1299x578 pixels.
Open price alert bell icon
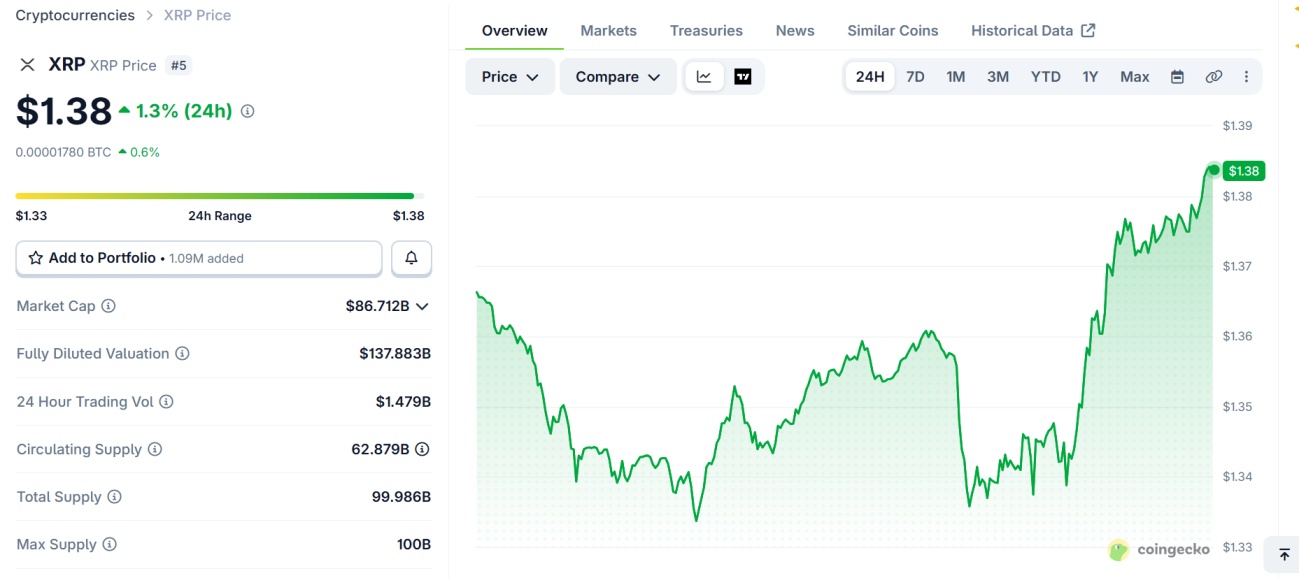[x=411, y=258]
